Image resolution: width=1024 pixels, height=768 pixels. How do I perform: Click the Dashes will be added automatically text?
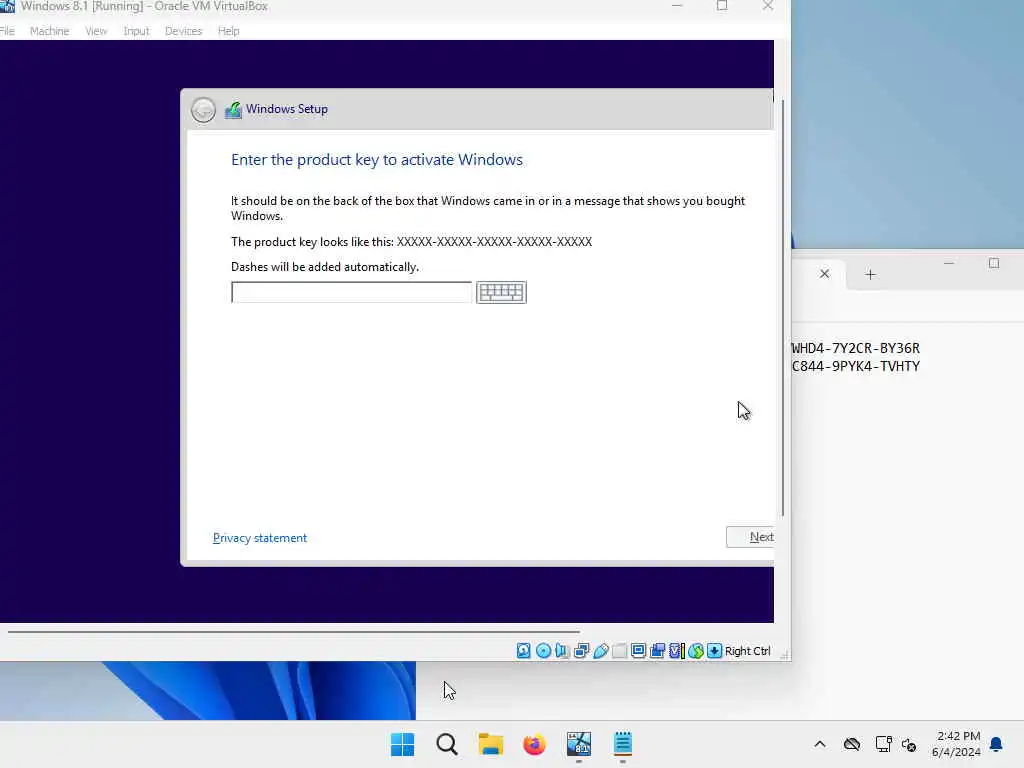pos(325,266)
